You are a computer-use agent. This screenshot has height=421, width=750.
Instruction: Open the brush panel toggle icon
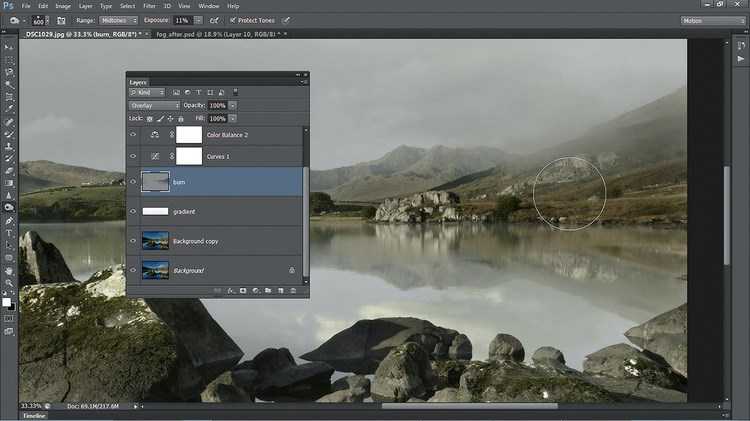(x=61, y=20)
